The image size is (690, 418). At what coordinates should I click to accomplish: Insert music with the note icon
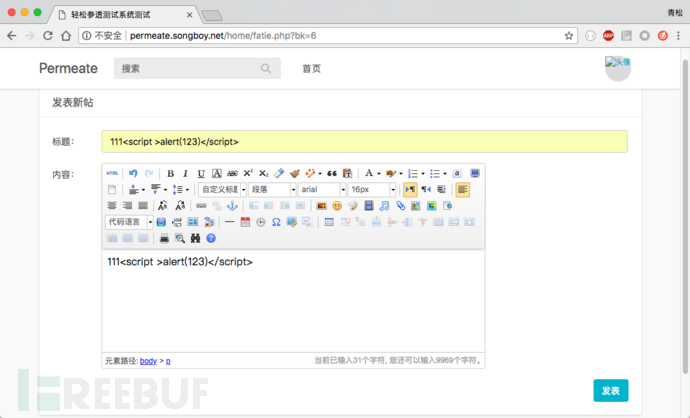[384, 205]
